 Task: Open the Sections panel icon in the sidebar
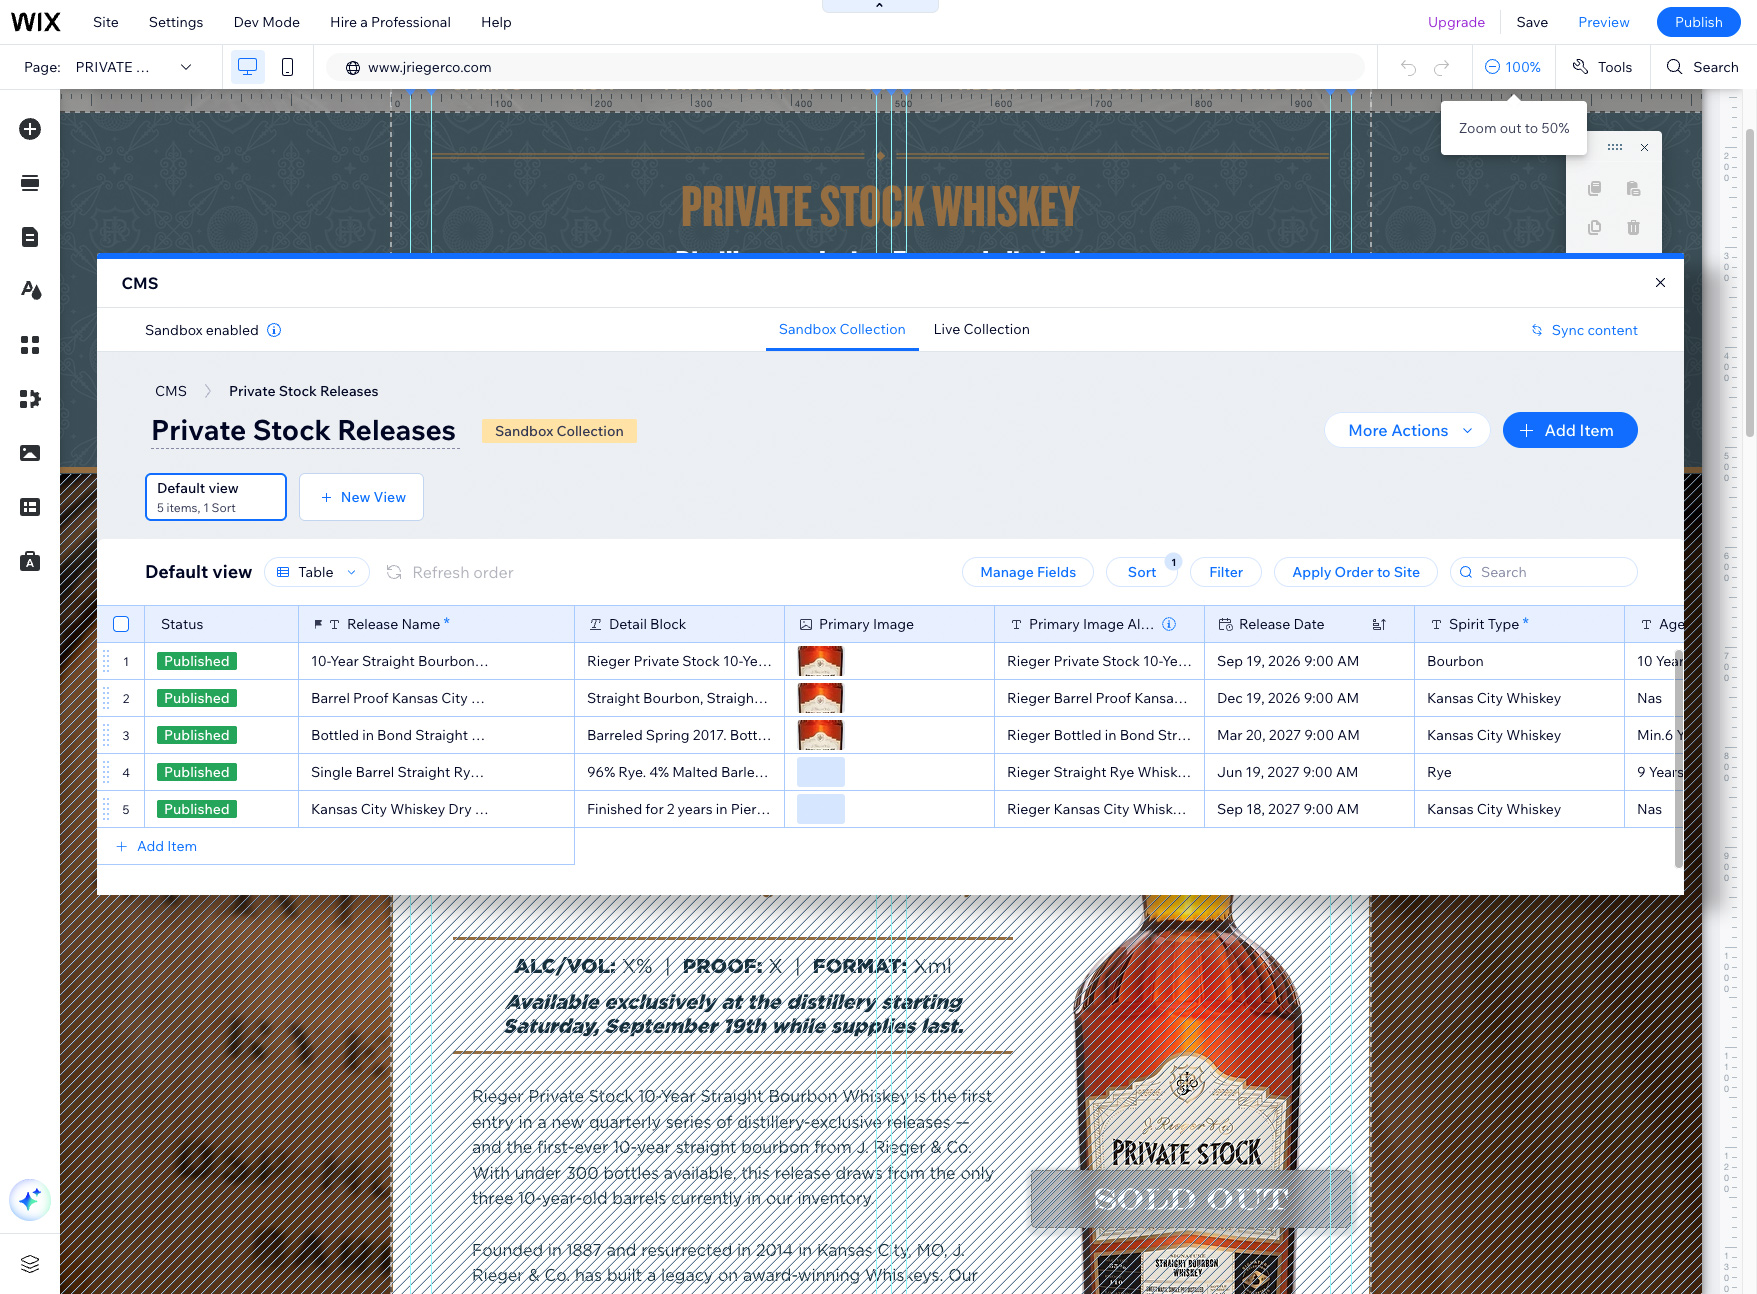click(30, 183)
